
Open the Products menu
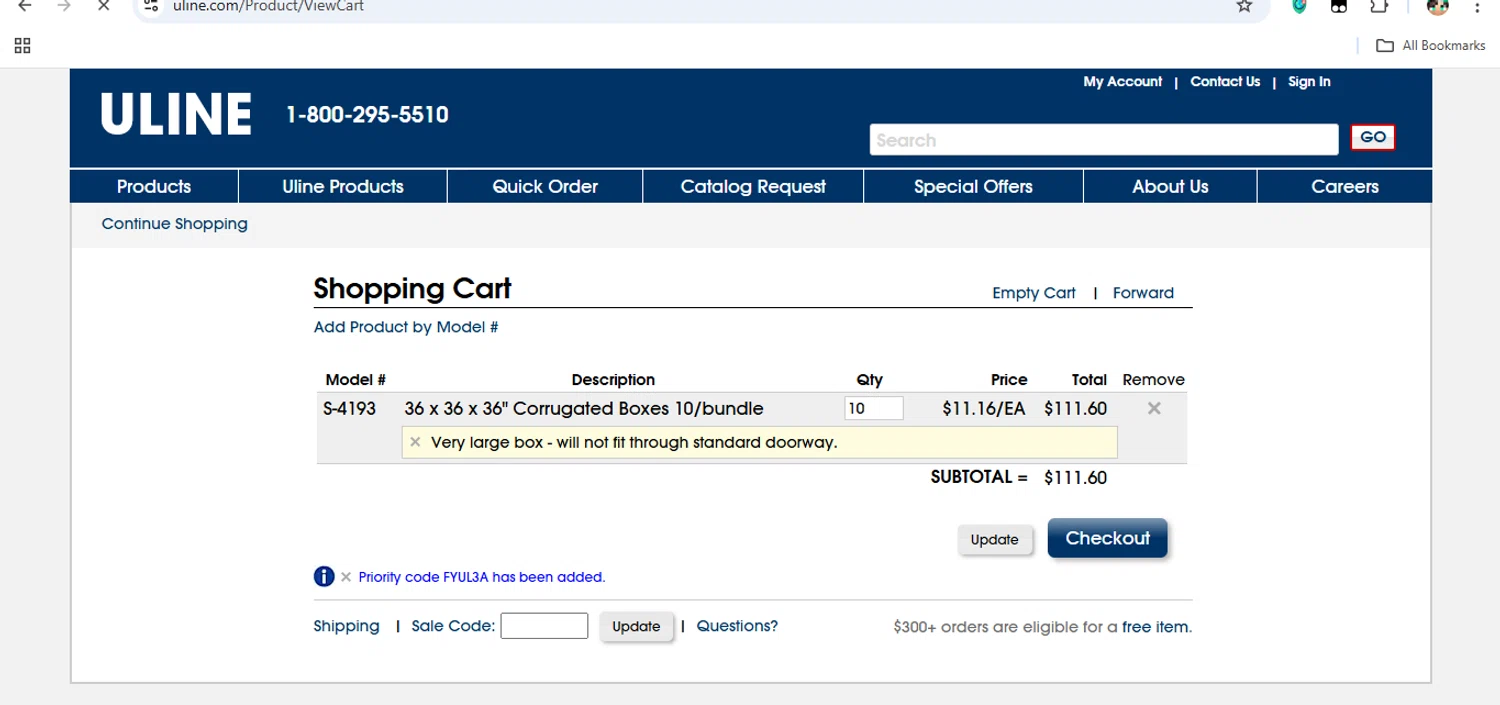(154, 187)
